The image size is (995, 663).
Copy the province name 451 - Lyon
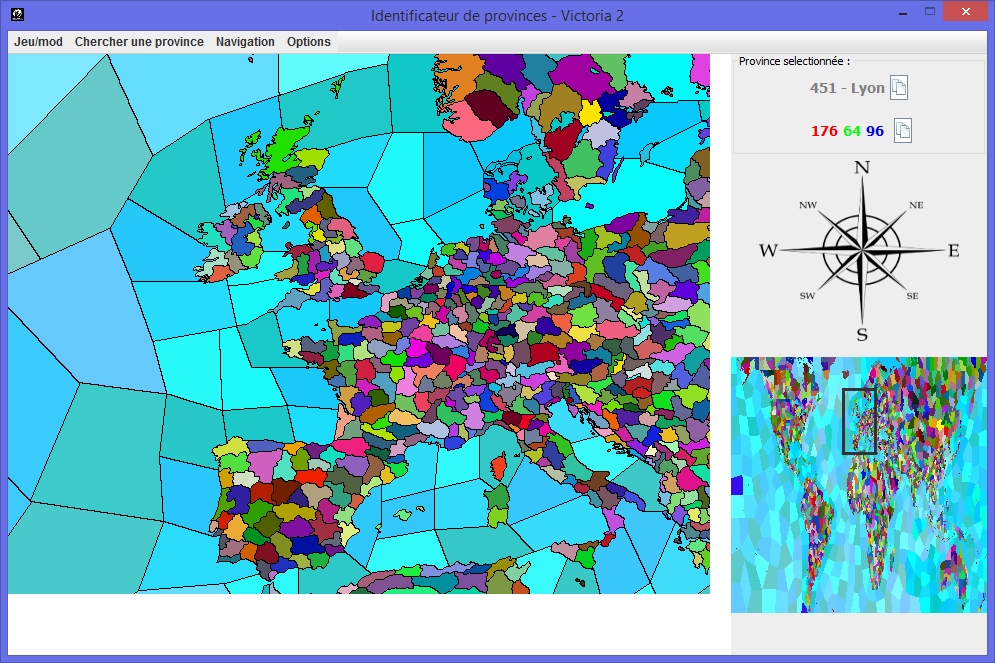pyautogui.click(x=898, y=88)
